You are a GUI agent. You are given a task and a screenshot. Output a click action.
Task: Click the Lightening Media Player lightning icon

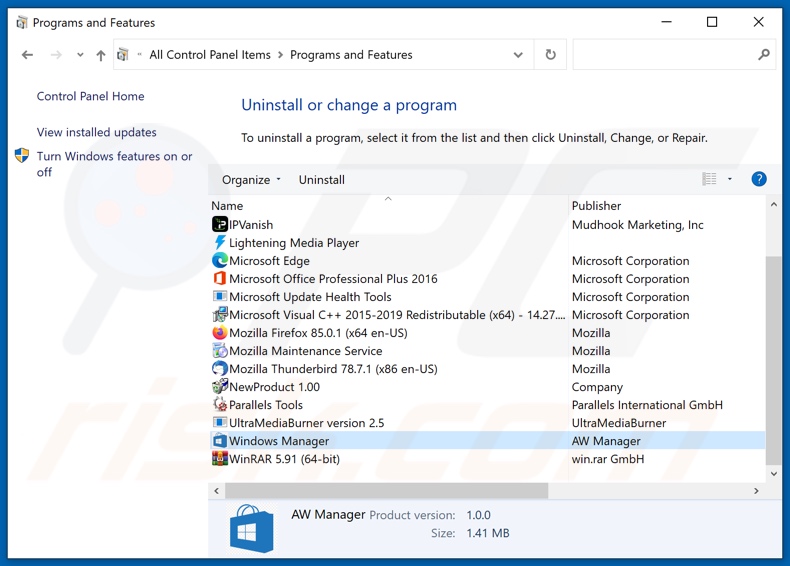tap(220, 242)
